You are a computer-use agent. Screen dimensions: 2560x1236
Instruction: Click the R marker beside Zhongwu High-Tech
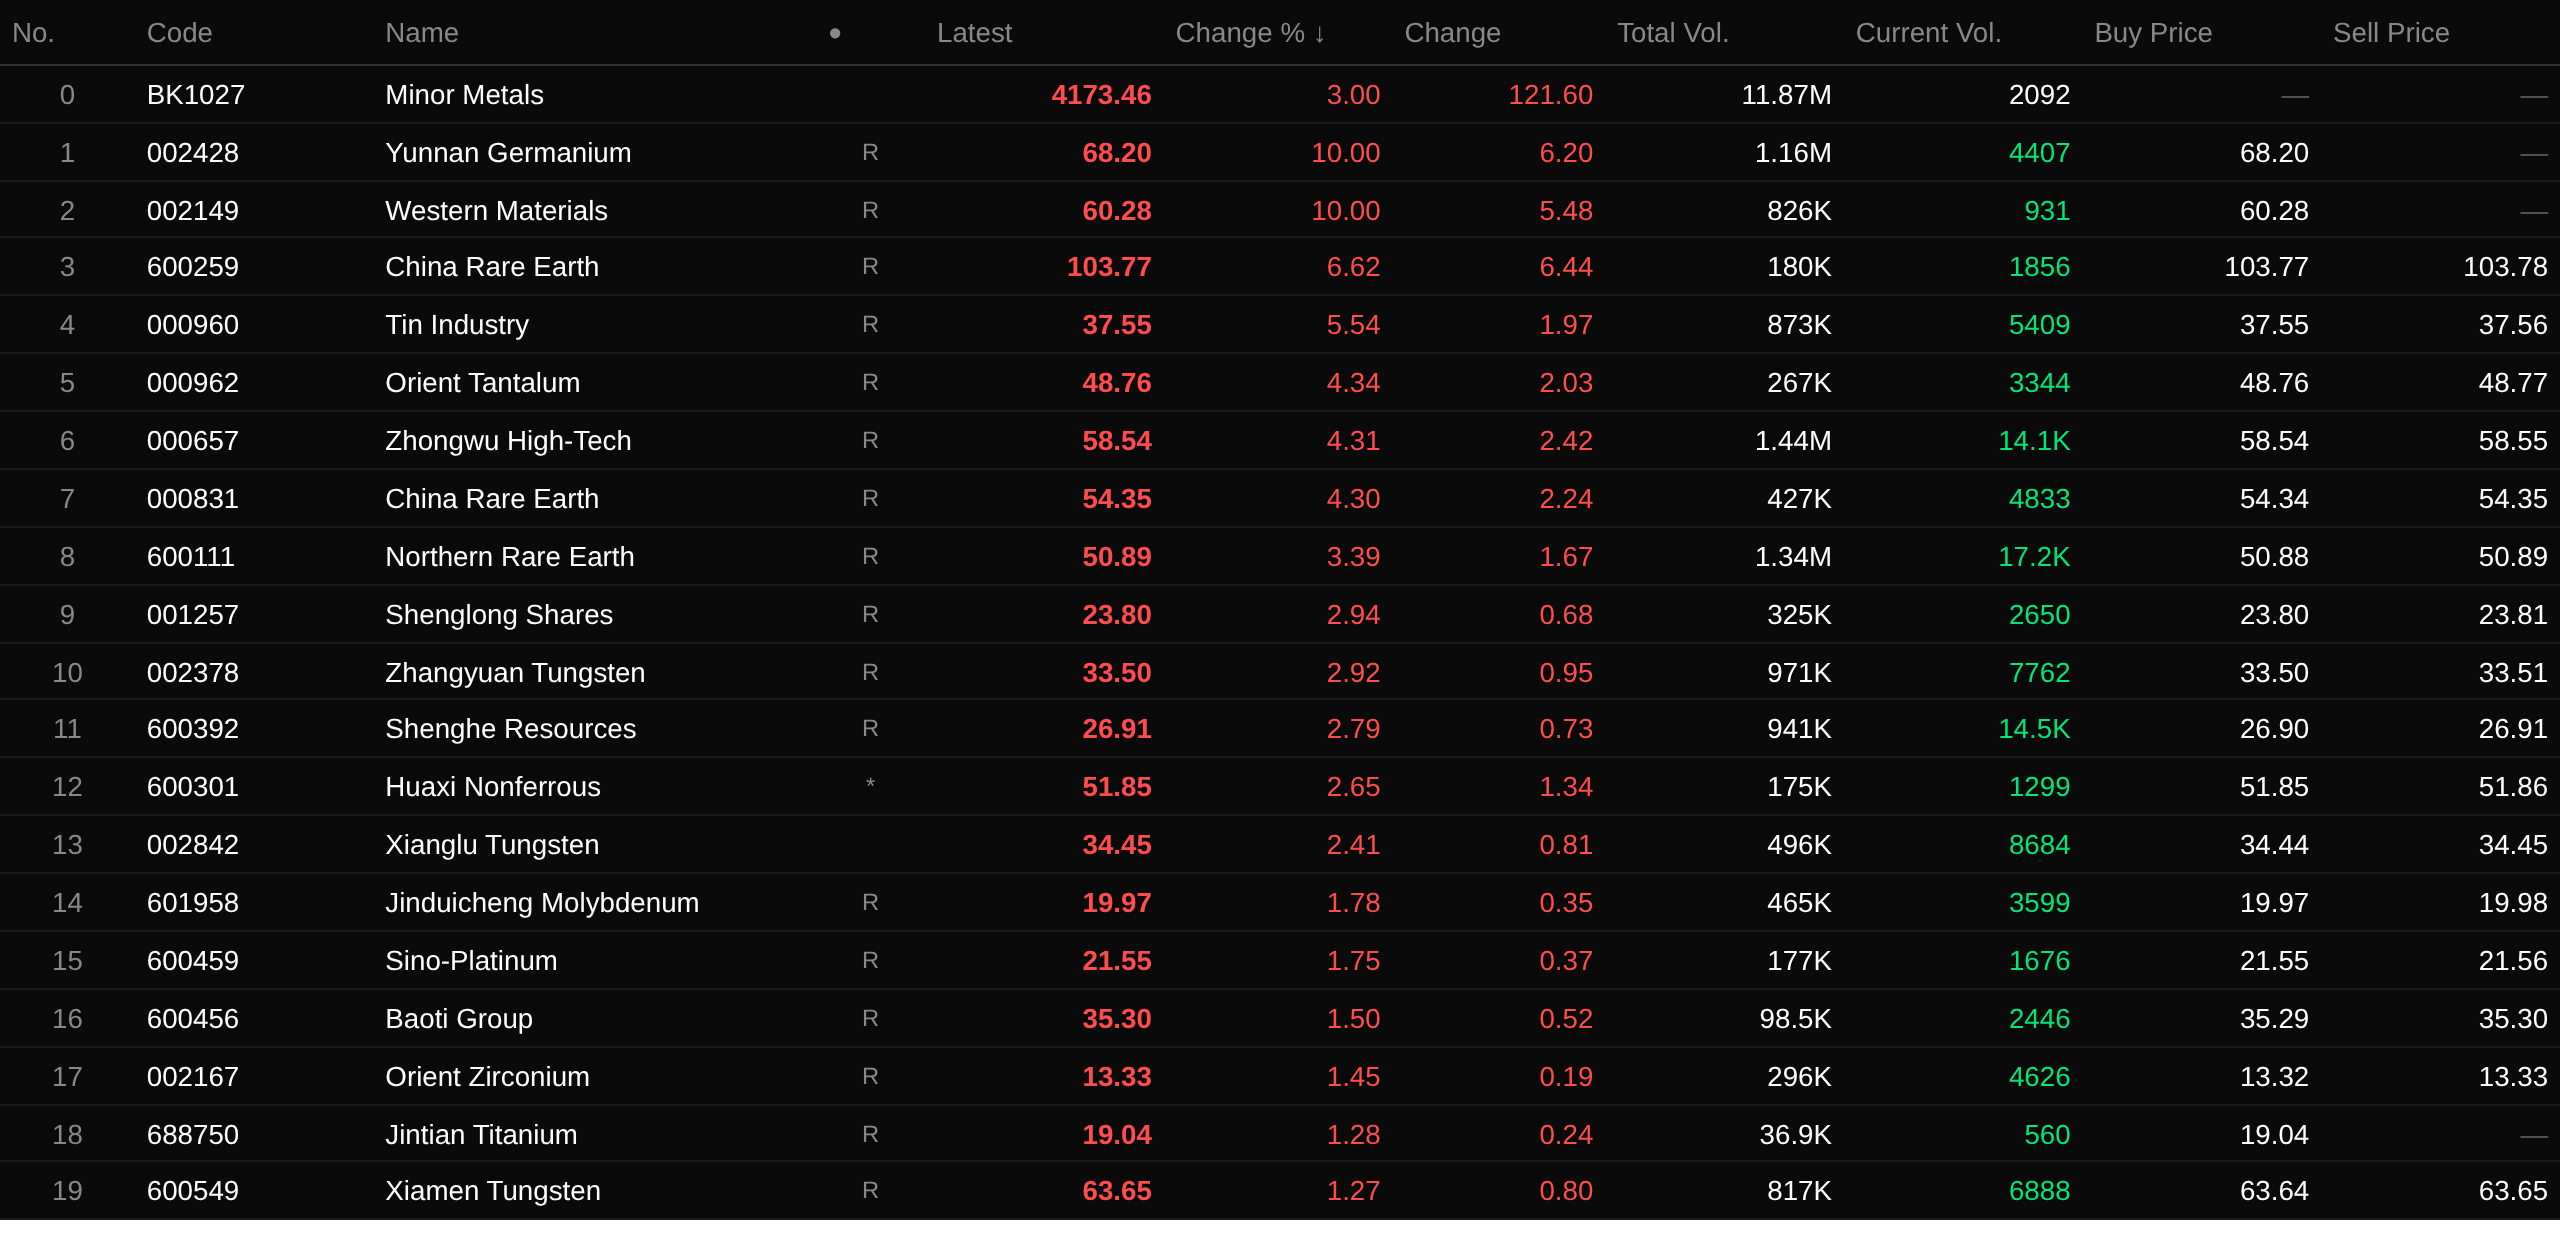point(870,441)
